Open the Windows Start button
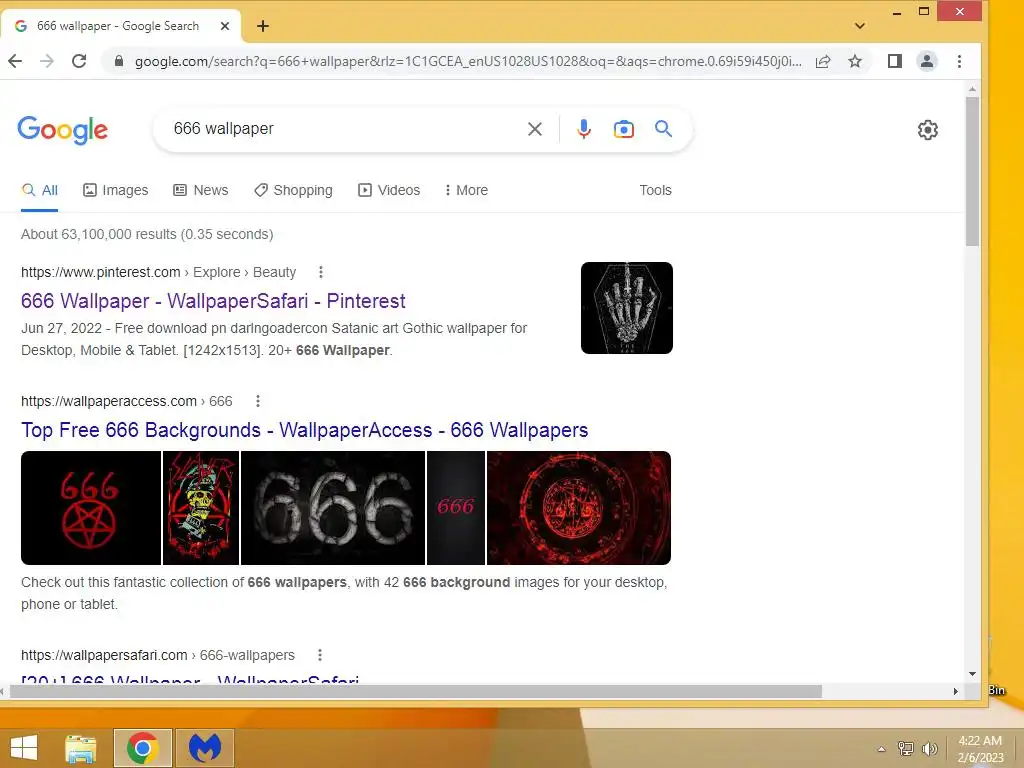The height and width of the screenshot is (768, 1024). (24, 748)
